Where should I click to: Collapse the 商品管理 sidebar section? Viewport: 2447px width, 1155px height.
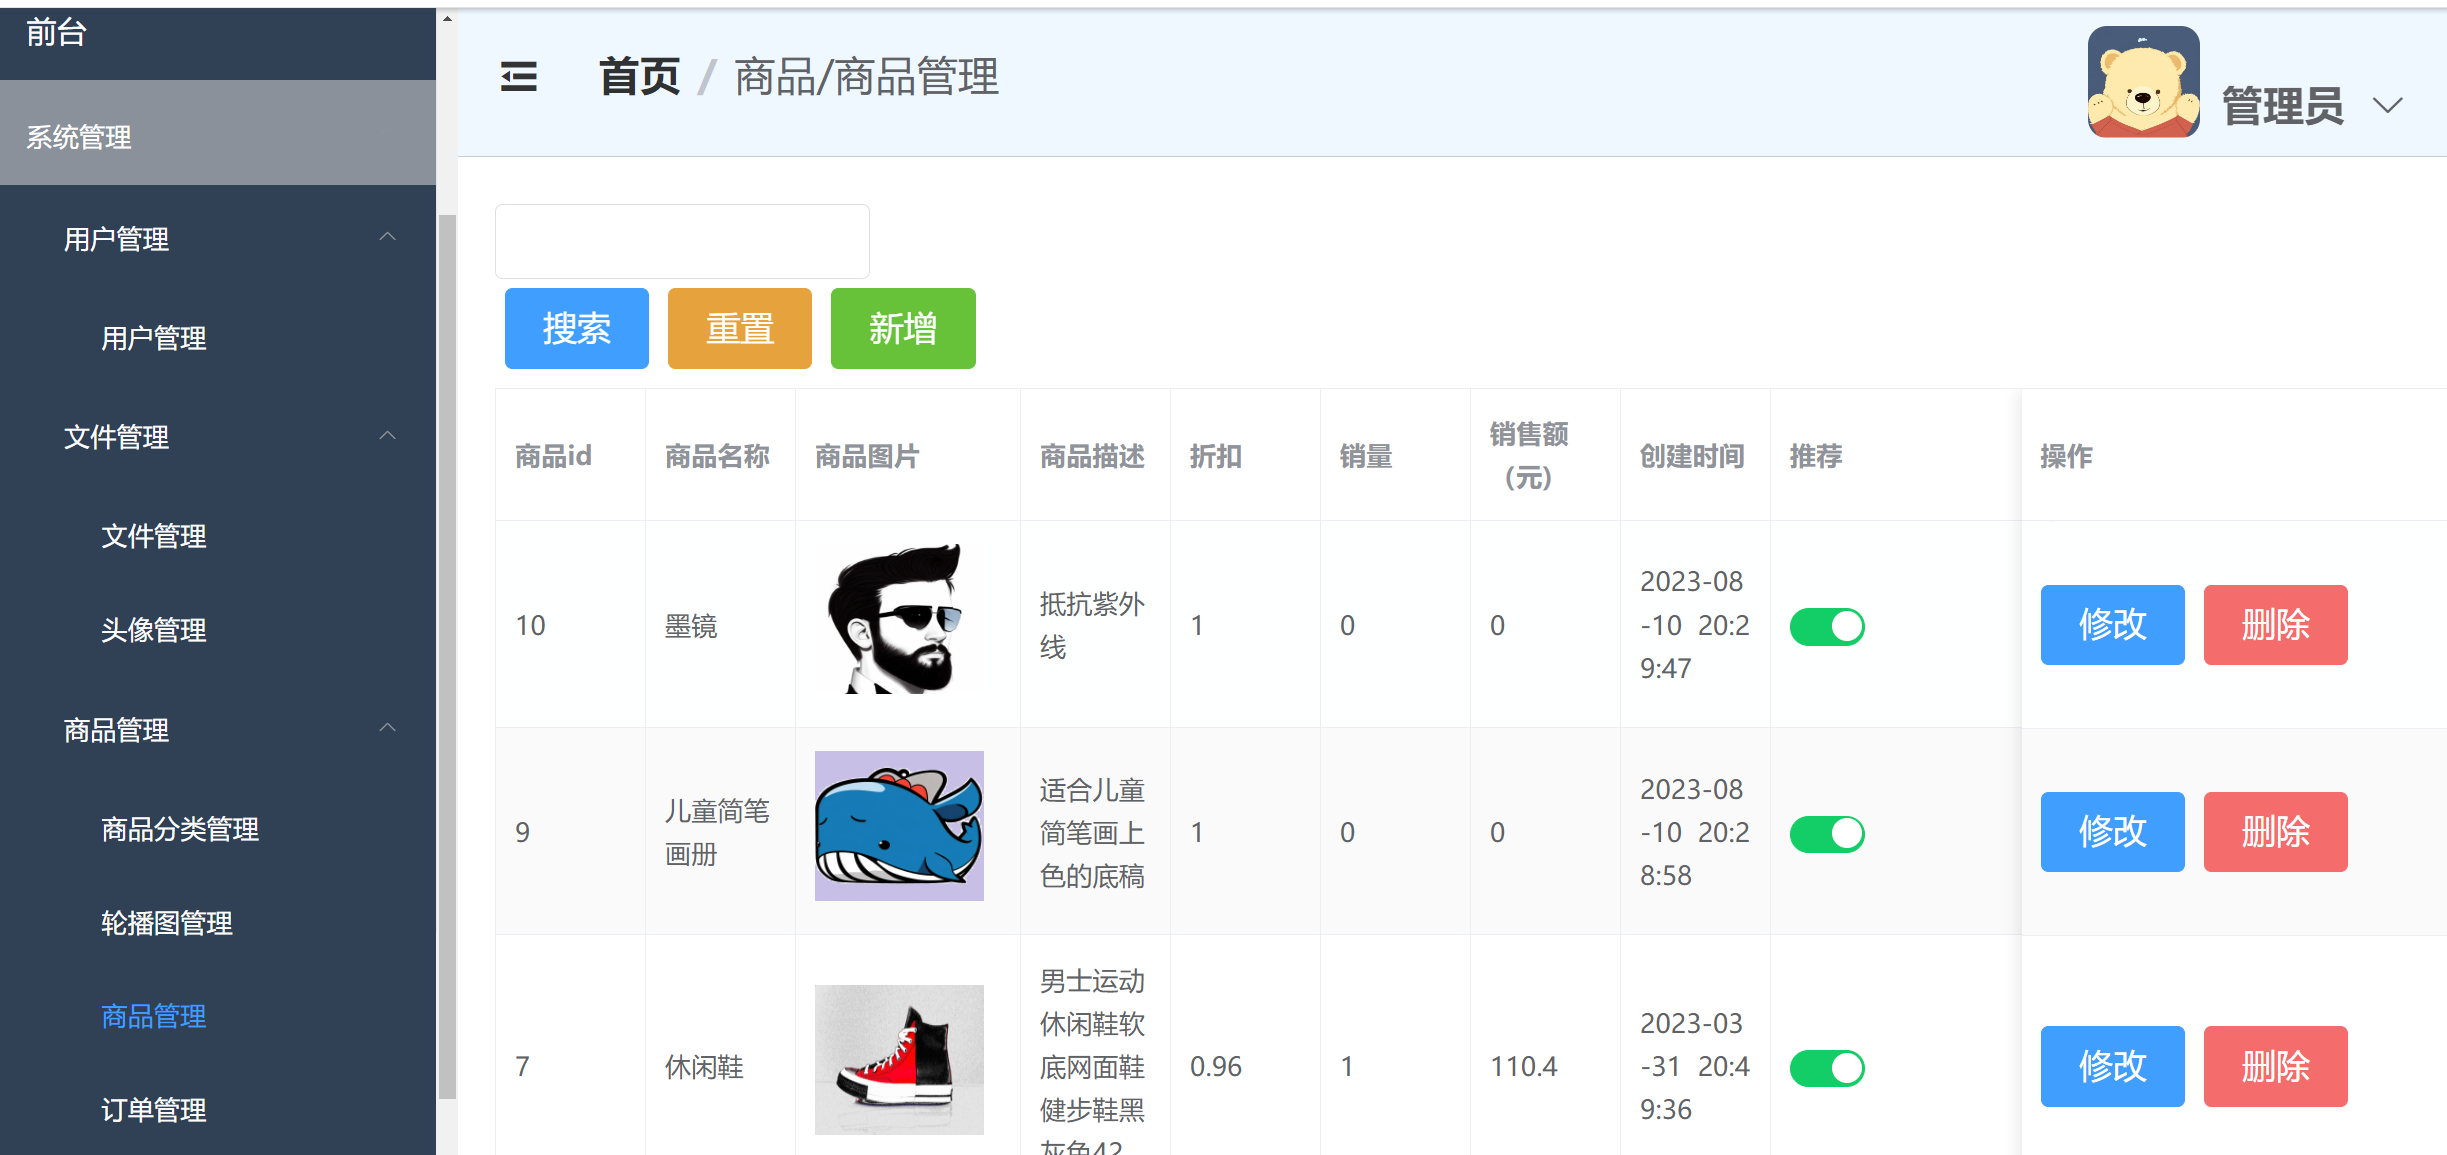point(389,729)
